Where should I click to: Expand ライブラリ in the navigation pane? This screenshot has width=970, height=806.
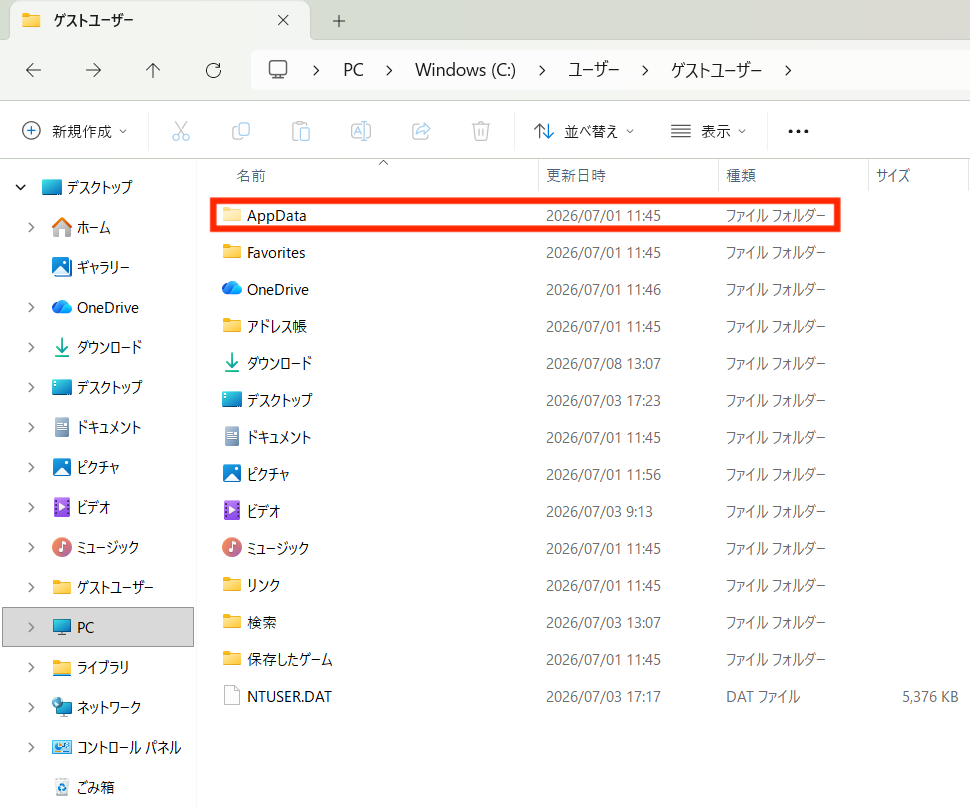pyautogui.click(x=31, y=667)
